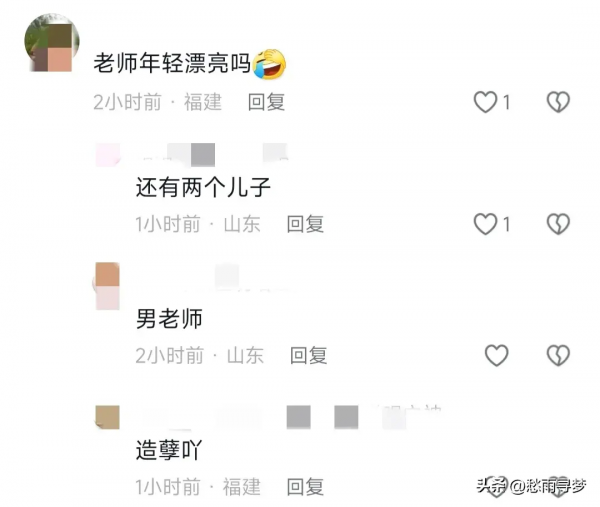Click the '头条@愁雨寻梦' watermark
Screen dimensions: 600x507
click(x=531, y=486)
